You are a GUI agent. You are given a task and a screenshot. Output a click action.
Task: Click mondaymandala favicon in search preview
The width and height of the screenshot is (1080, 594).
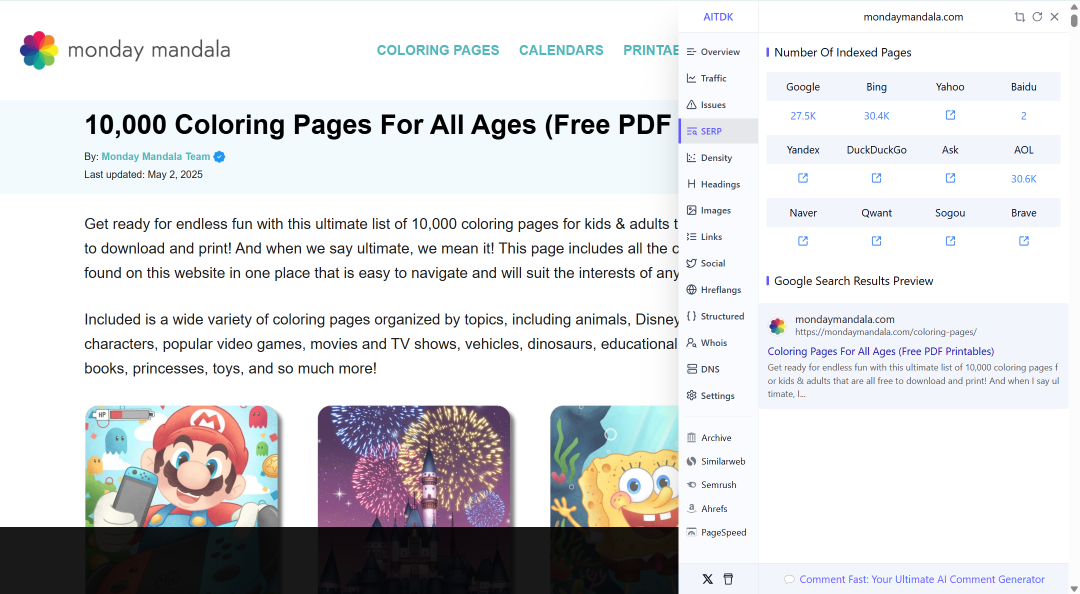(x=778, y=325)
